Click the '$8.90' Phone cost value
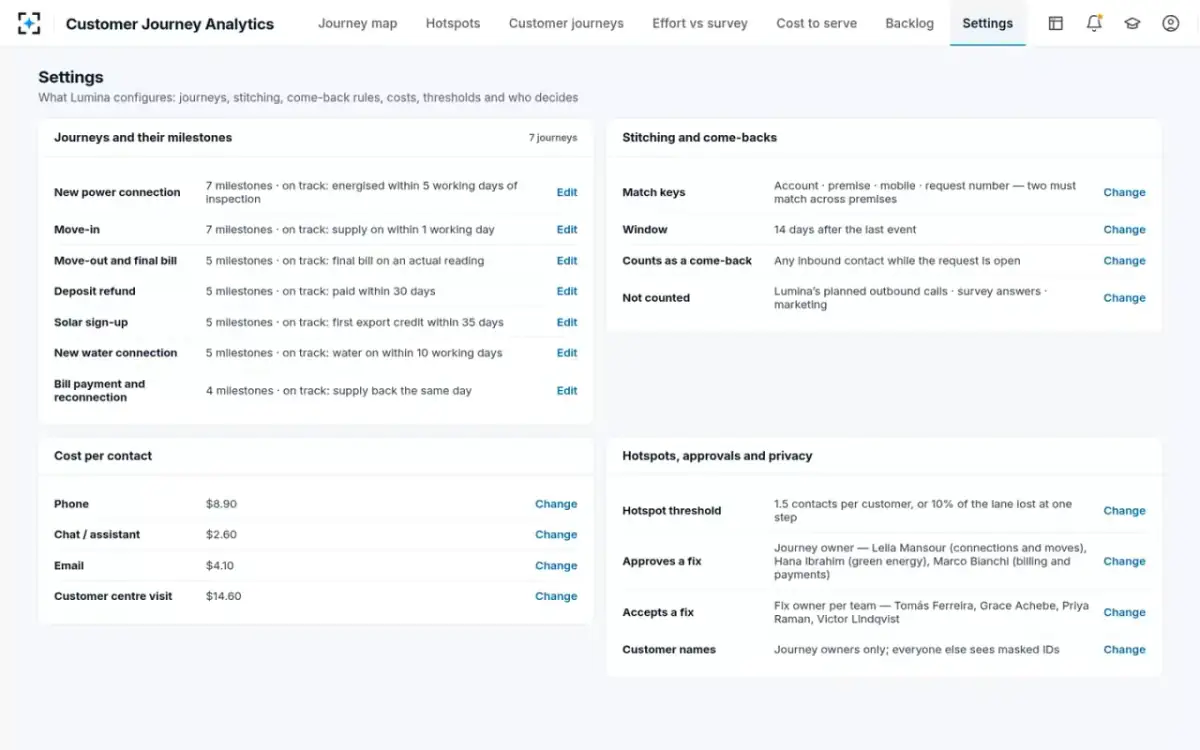Image resolution: width=1200 pixels, height=750 pixels. coord(221,504)
